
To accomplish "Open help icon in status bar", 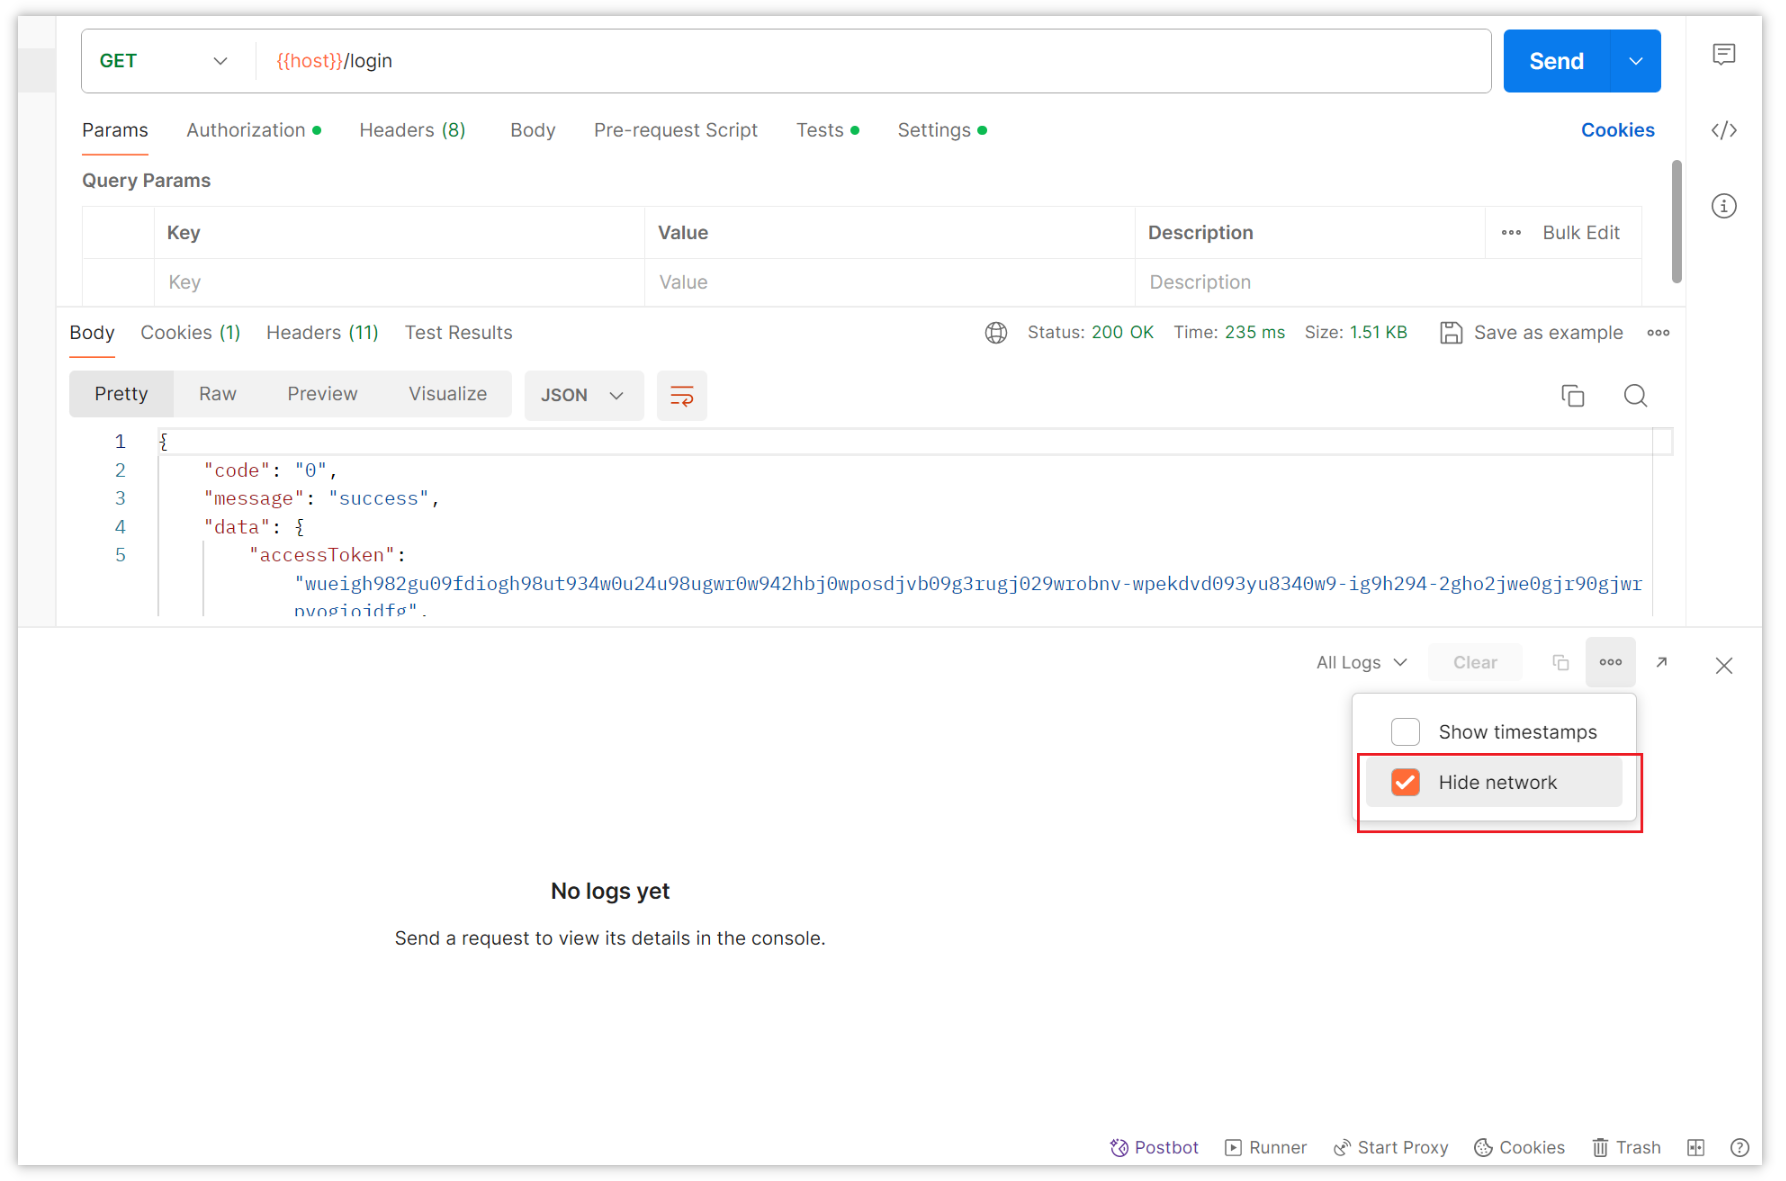I will click(1739, 1148).
